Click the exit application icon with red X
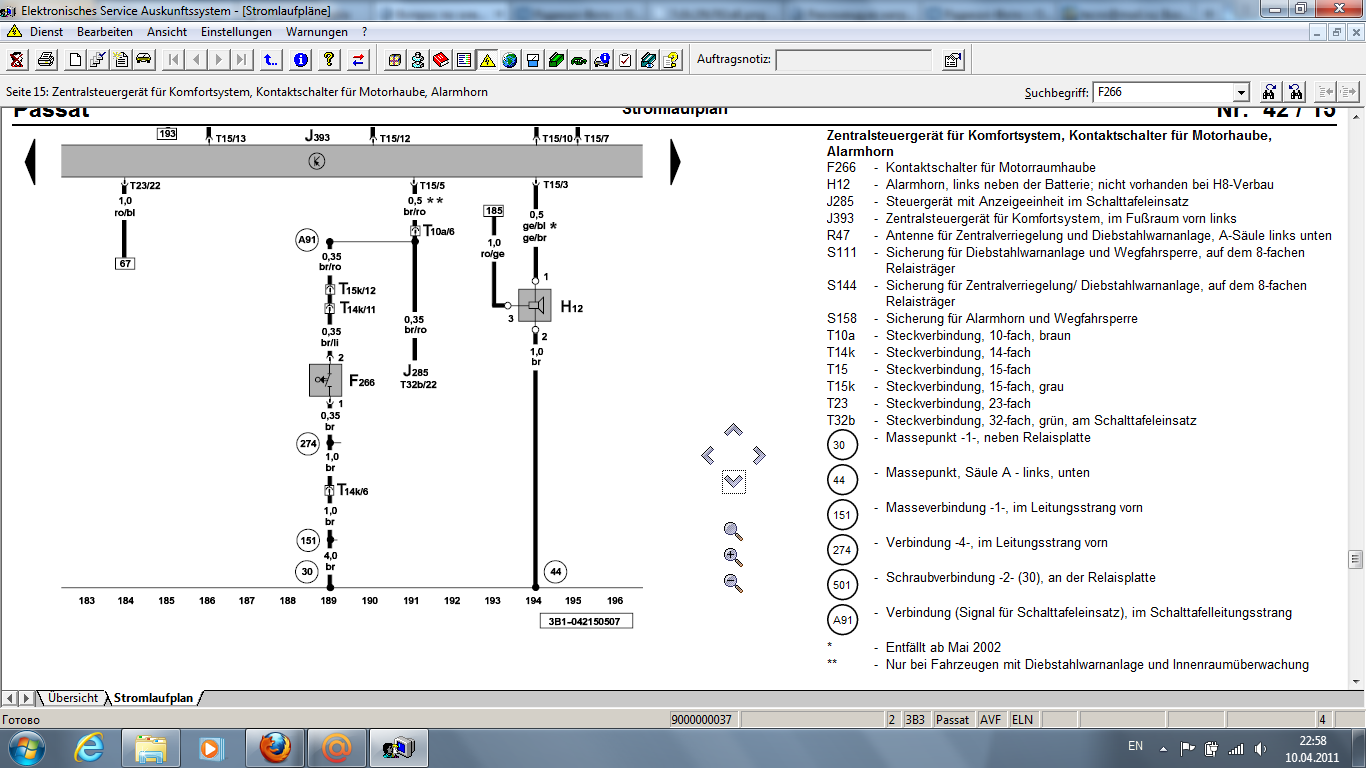The width and height of the screenshot is (1366, 768). [x=17, y=60]
